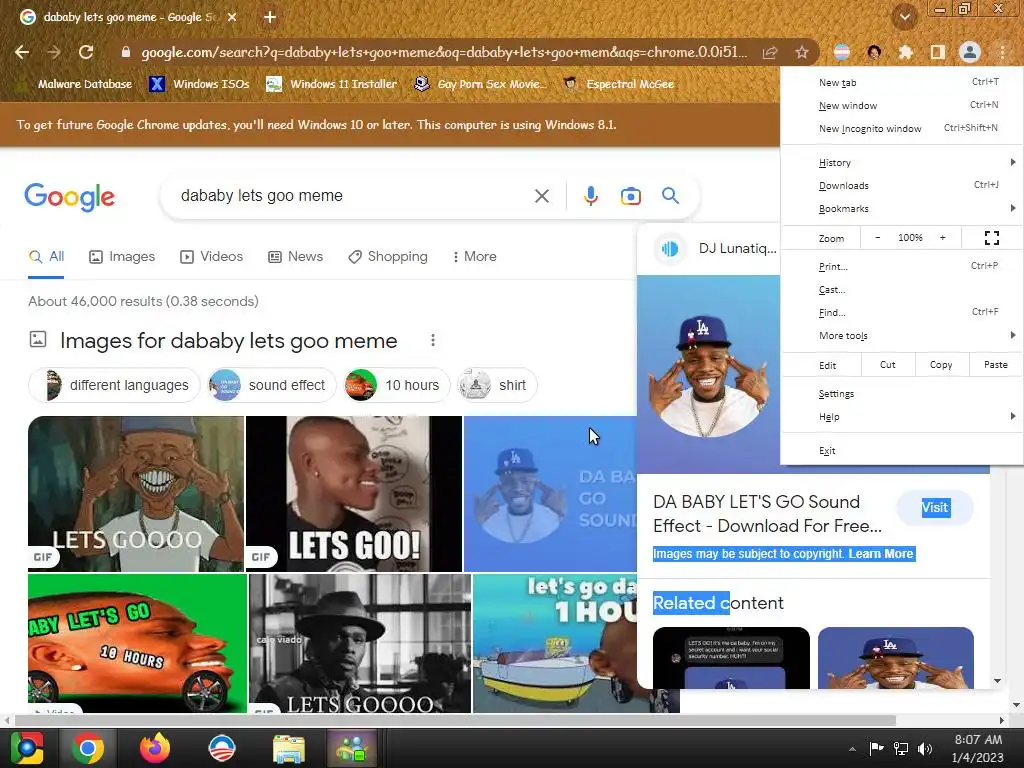Open File Explorer from the taskbar
The width and height of the screenshot is (1024, 768).
click(x=288, y=748)
